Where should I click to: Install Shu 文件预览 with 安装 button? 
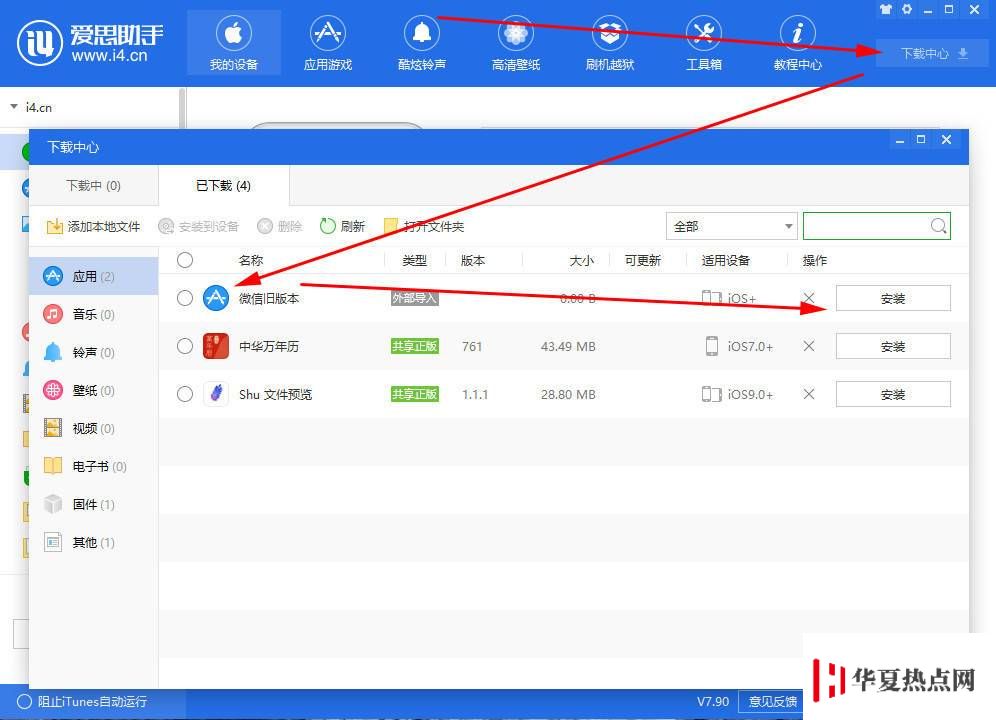tap(893, 394)
